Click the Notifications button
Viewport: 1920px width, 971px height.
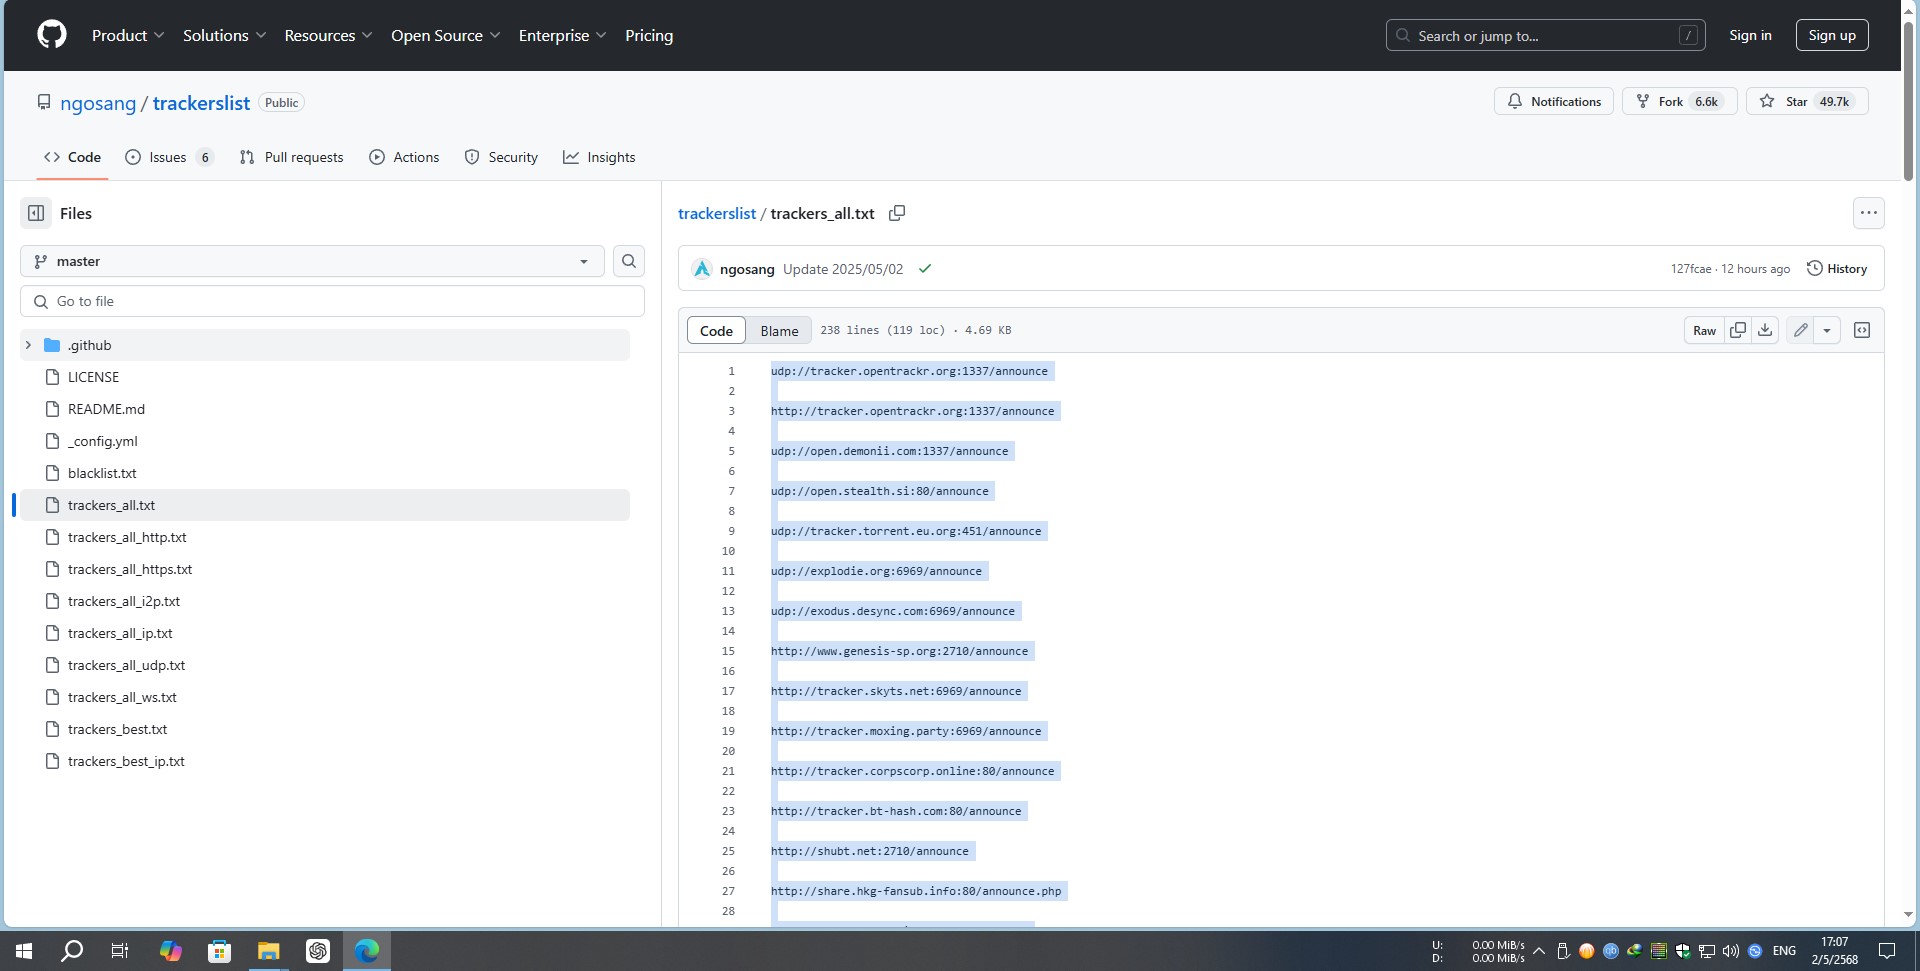click(x=1553, y=101)
